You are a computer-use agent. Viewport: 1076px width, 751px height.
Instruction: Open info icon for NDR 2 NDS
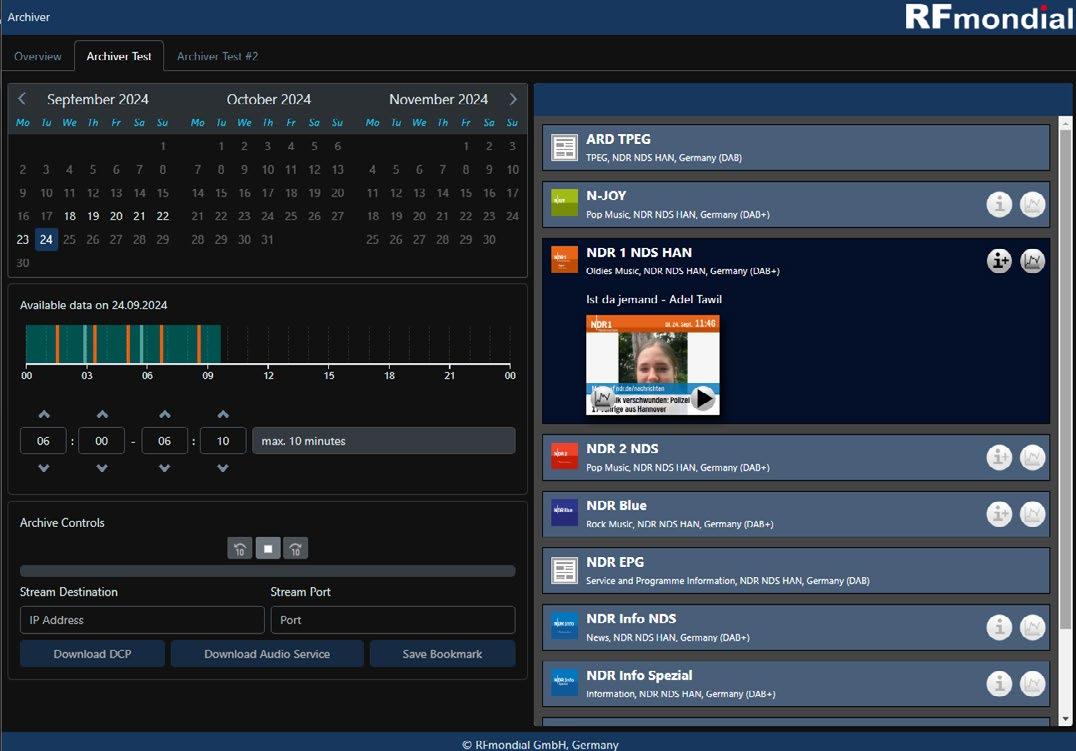tap(999, 457)
